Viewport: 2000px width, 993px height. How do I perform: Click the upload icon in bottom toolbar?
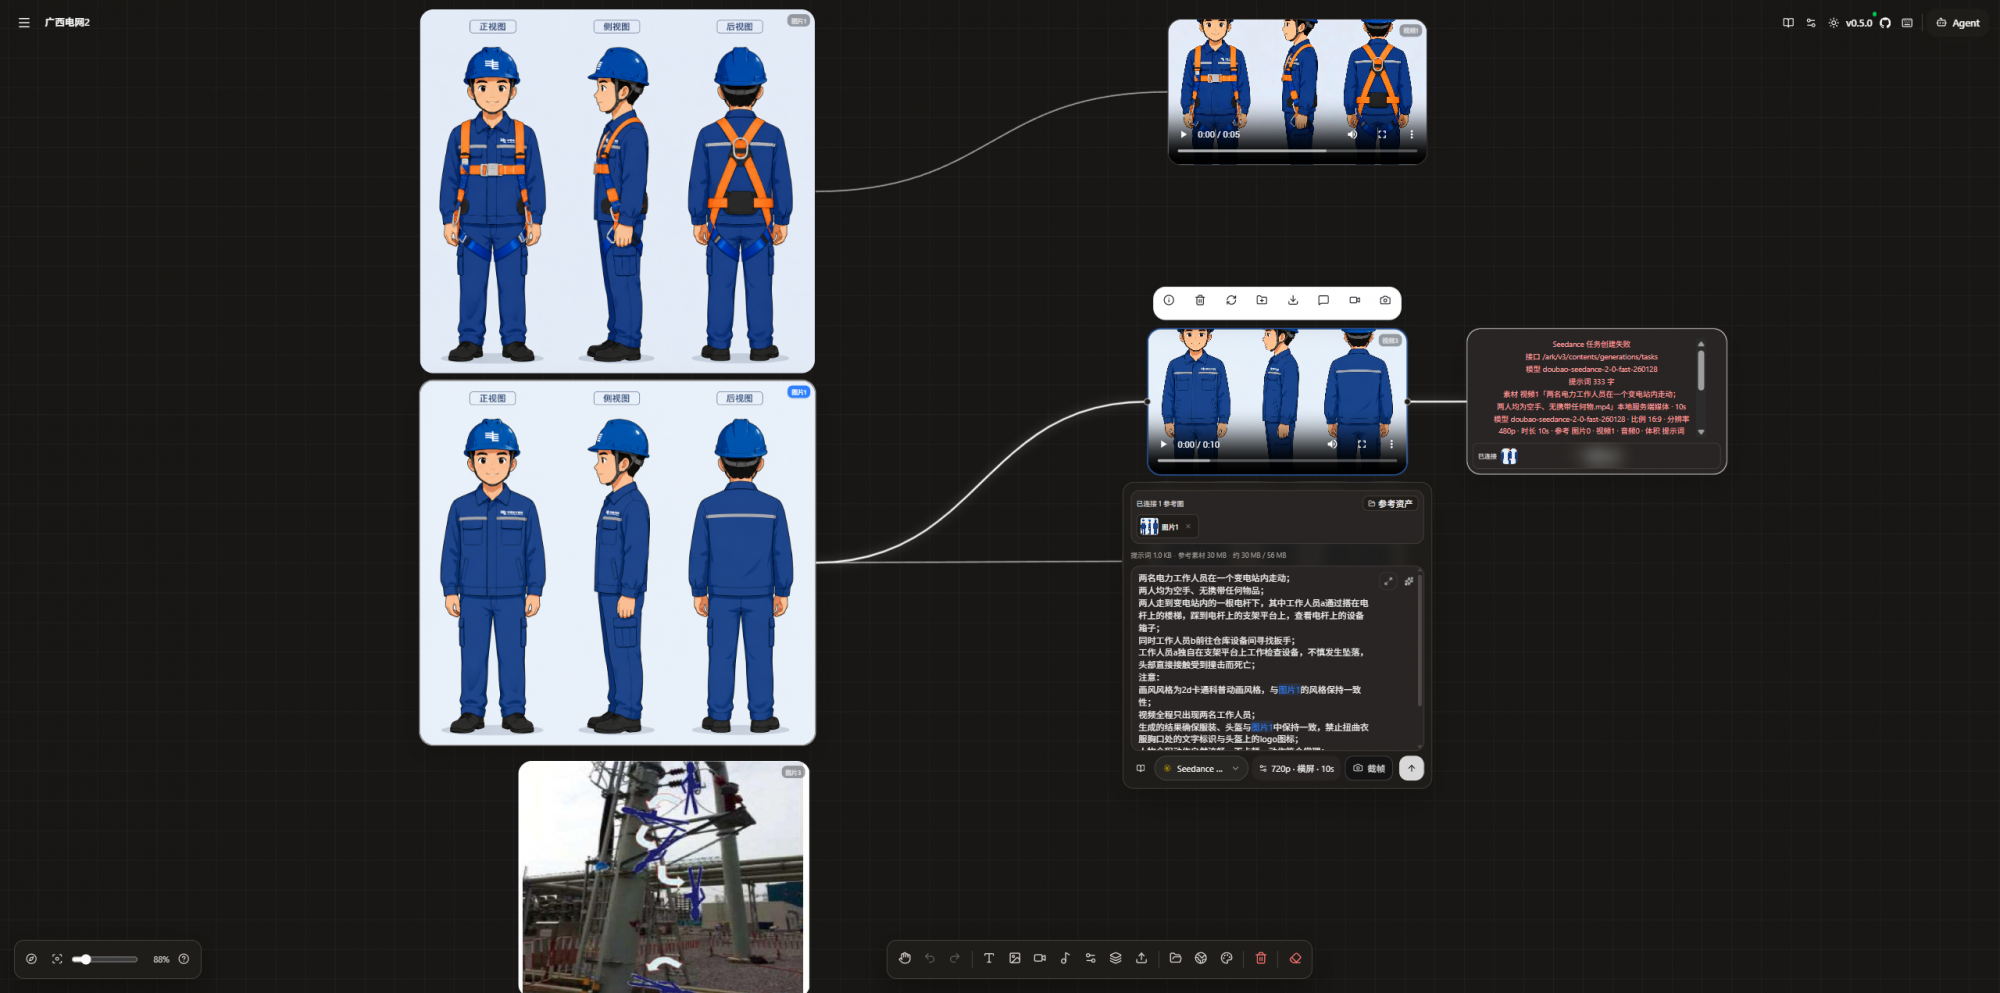coord(1141,958)
